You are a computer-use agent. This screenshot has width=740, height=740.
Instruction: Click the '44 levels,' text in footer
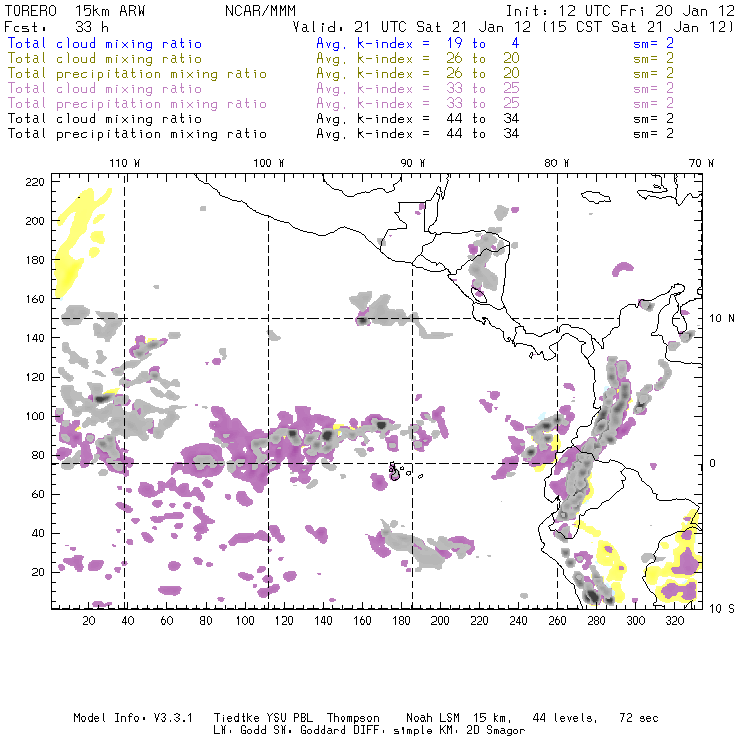(x=565, y=718)
